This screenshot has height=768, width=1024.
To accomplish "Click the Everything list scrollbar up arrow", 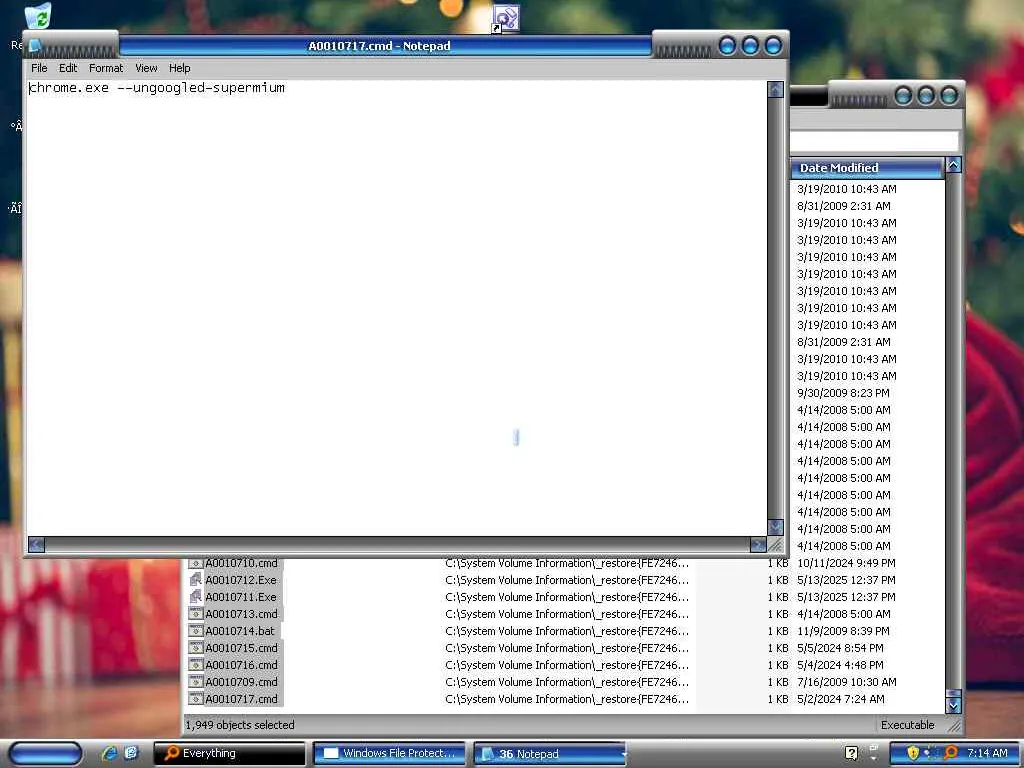I will 953,165.
